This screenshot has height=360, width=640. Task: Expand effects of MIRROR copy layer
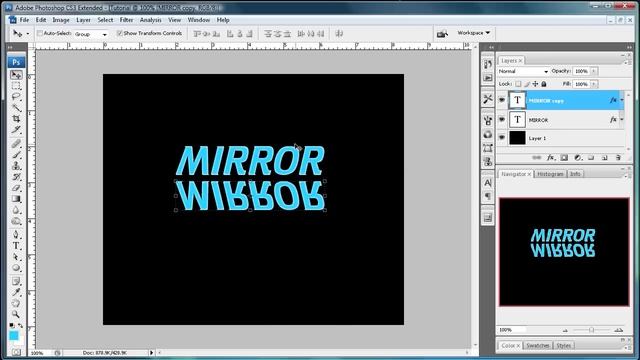pyautogui.click(x=622, y=100)
